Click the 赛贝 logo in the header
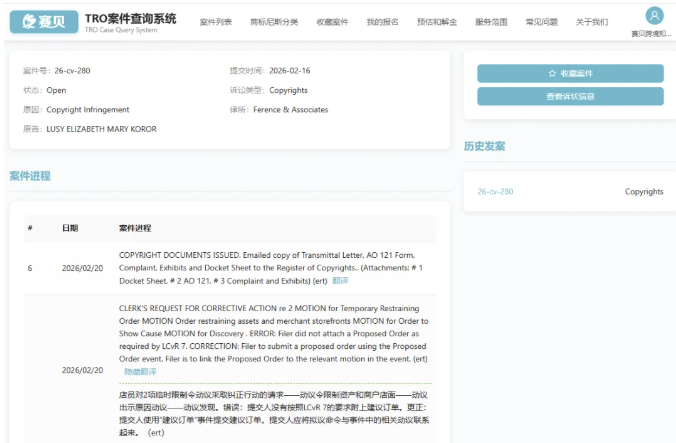The width and height of the screenshot is (676, 443). click(44, 21)
